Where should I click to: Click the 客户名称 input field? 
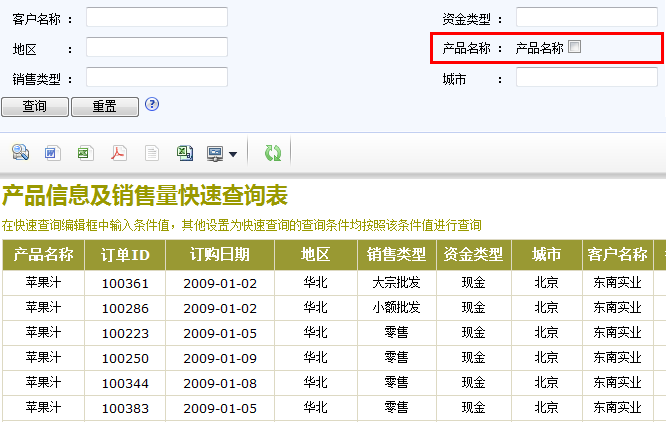pyautogui.click(x=156, y=17)
